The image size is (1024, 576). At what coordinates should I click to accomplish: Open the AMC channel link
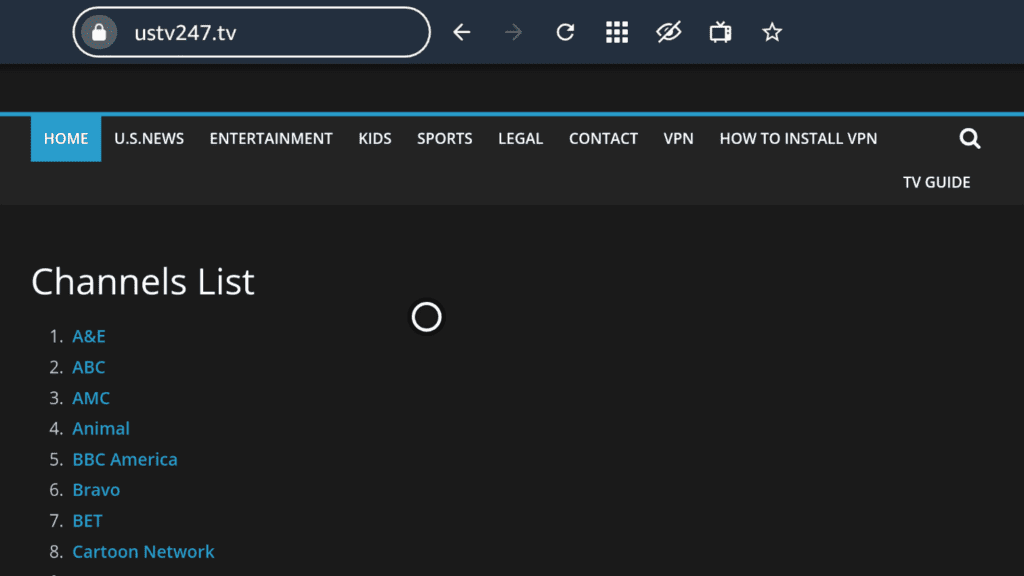91,398
